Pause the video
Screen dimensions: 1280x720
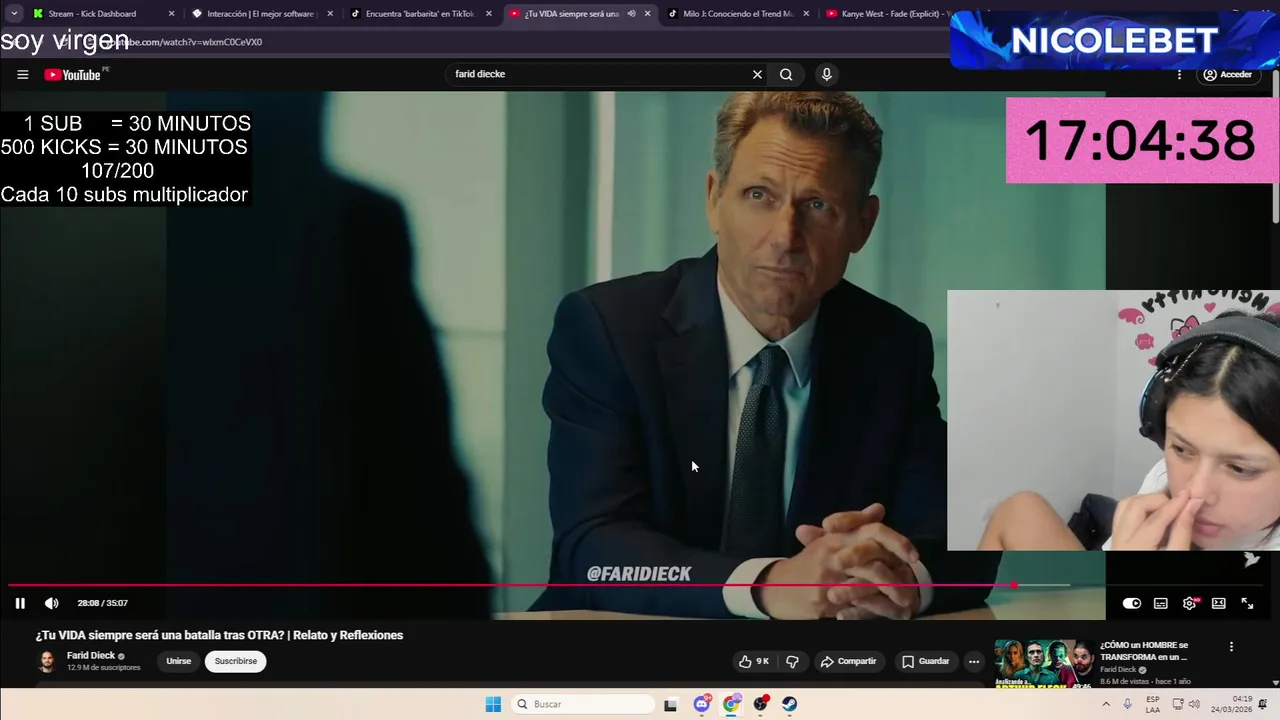tap(20, 603)
